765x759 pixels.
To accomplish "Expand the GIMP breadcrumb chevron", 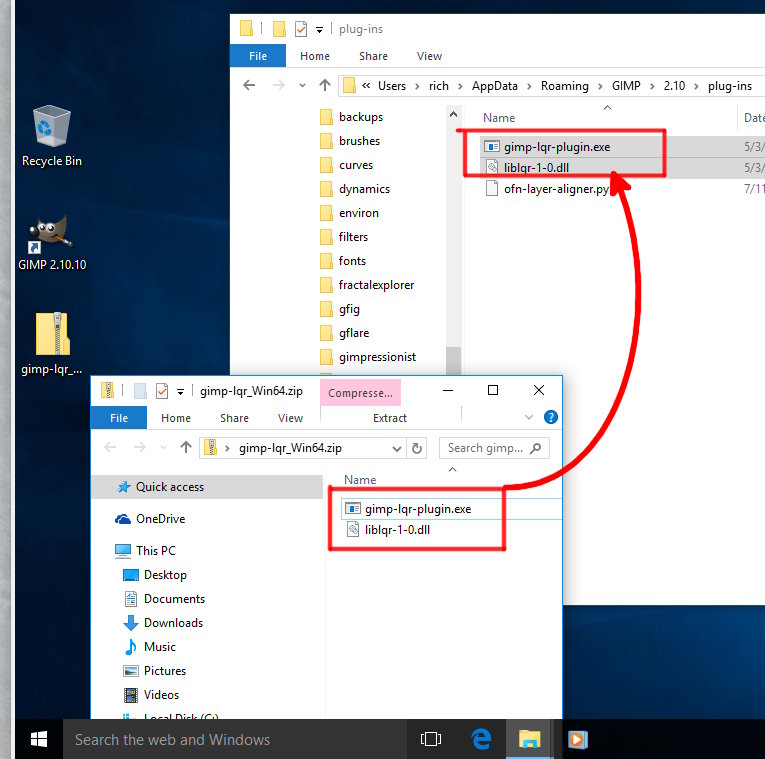I will click(x=652, y=86).
